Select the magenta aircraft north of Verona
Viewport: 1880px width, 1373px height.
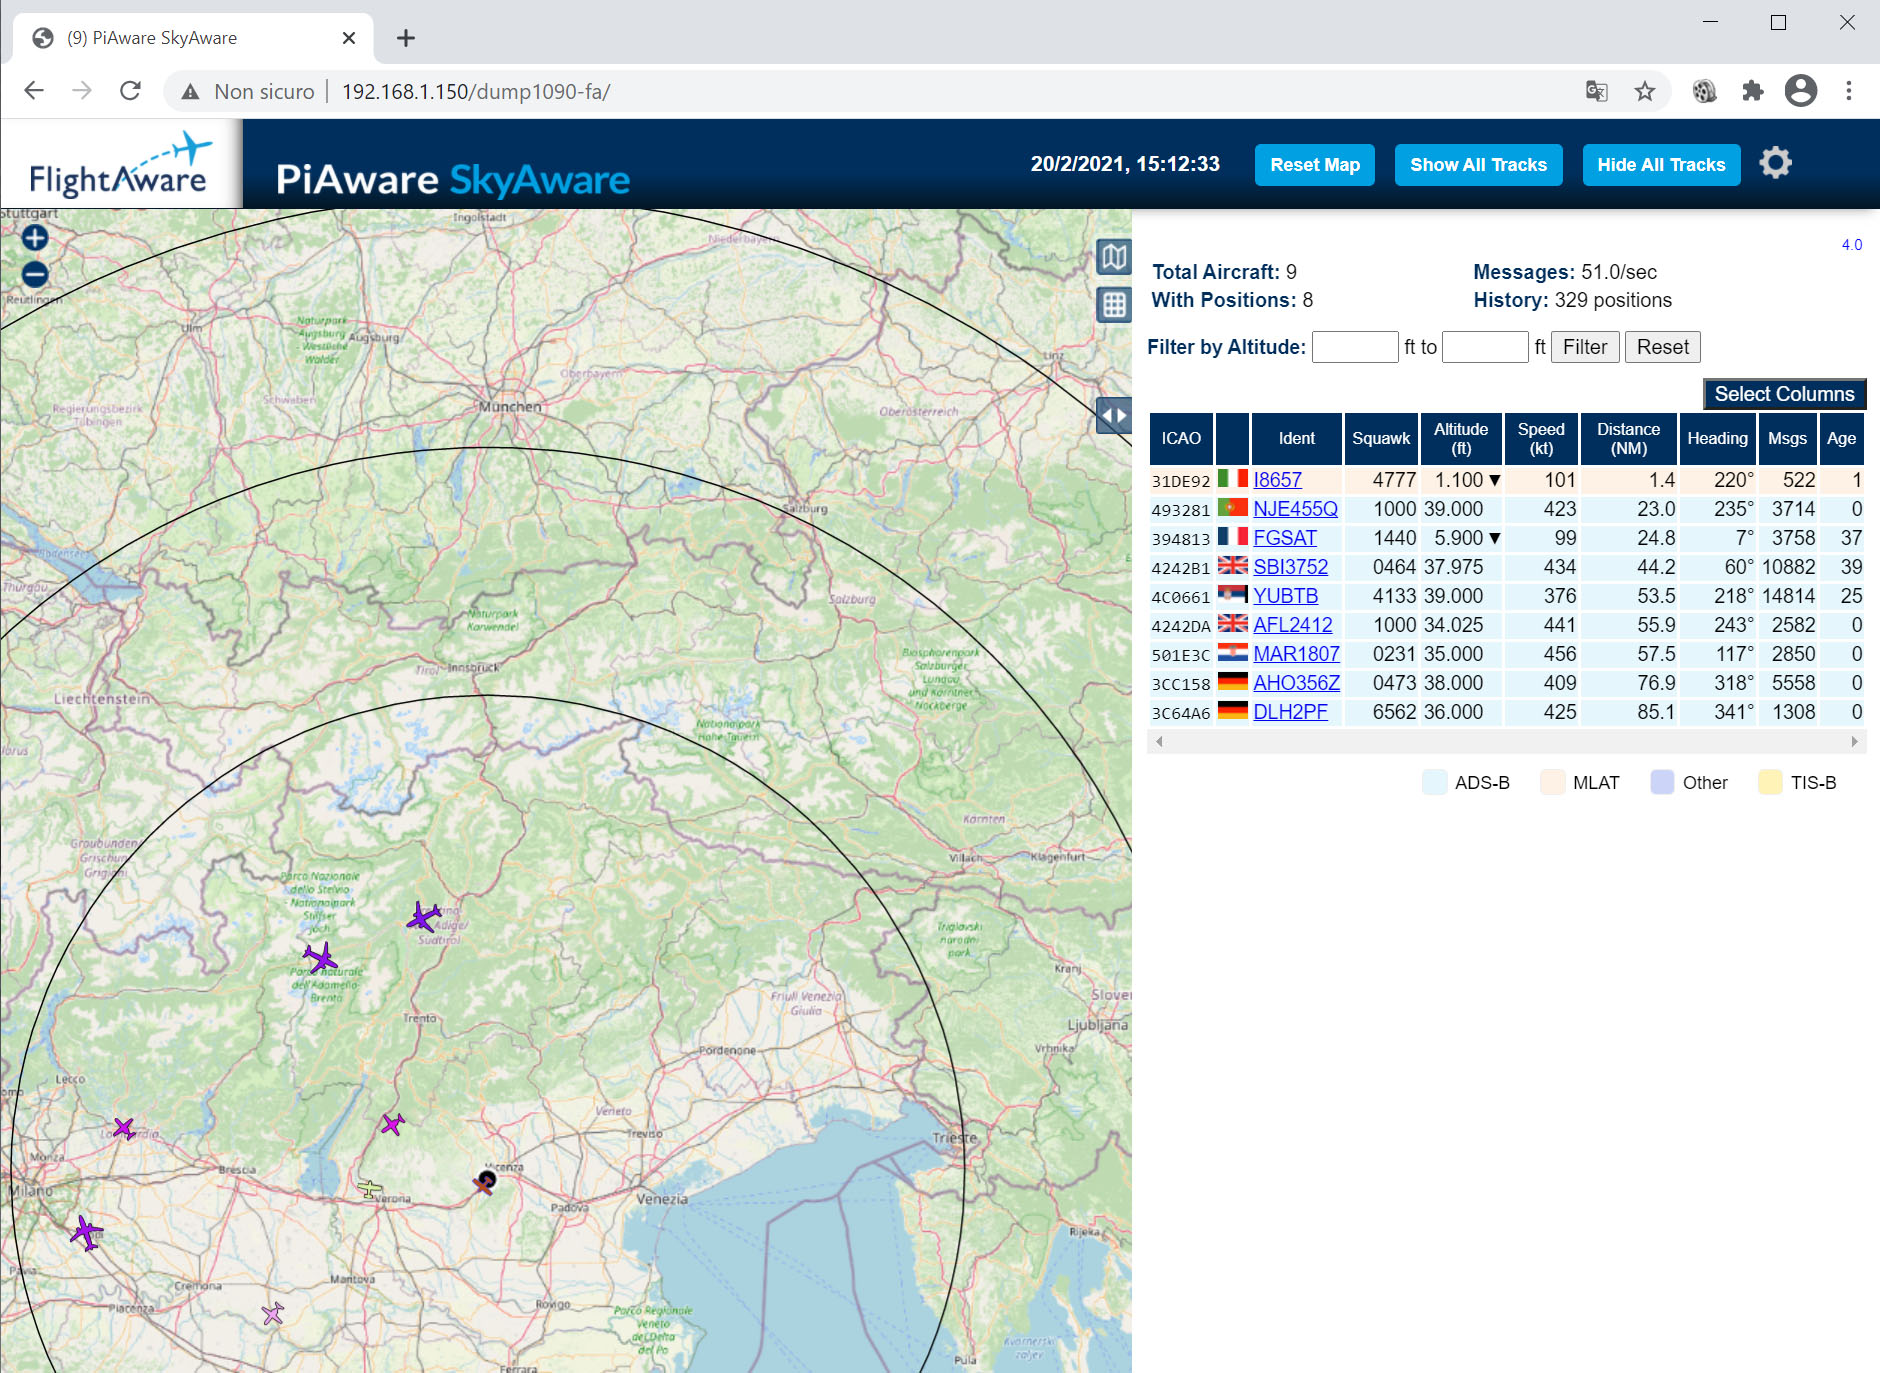(392, 1125)
